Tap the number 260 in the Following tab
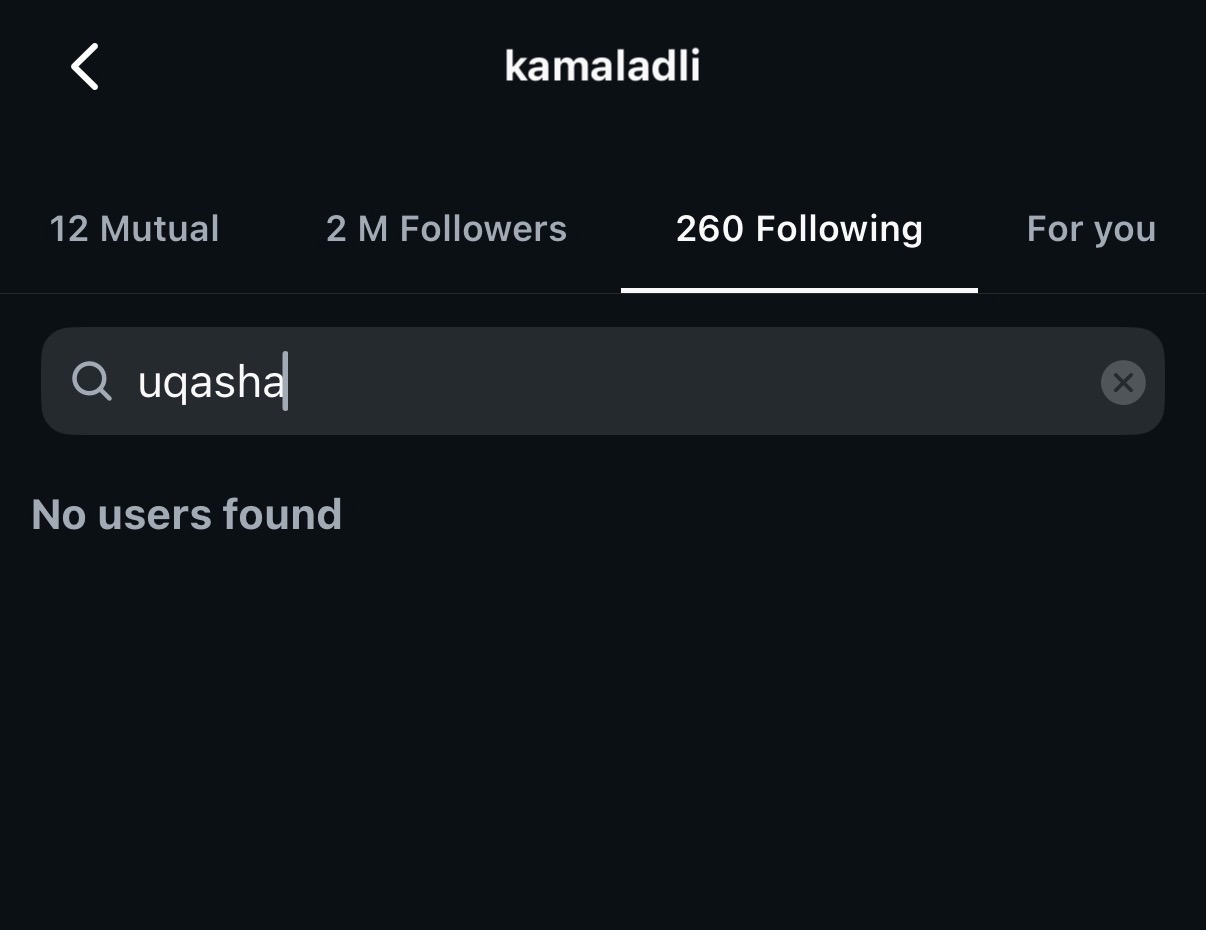Viewport: 1206px width, 930px height. click(709, 229)
